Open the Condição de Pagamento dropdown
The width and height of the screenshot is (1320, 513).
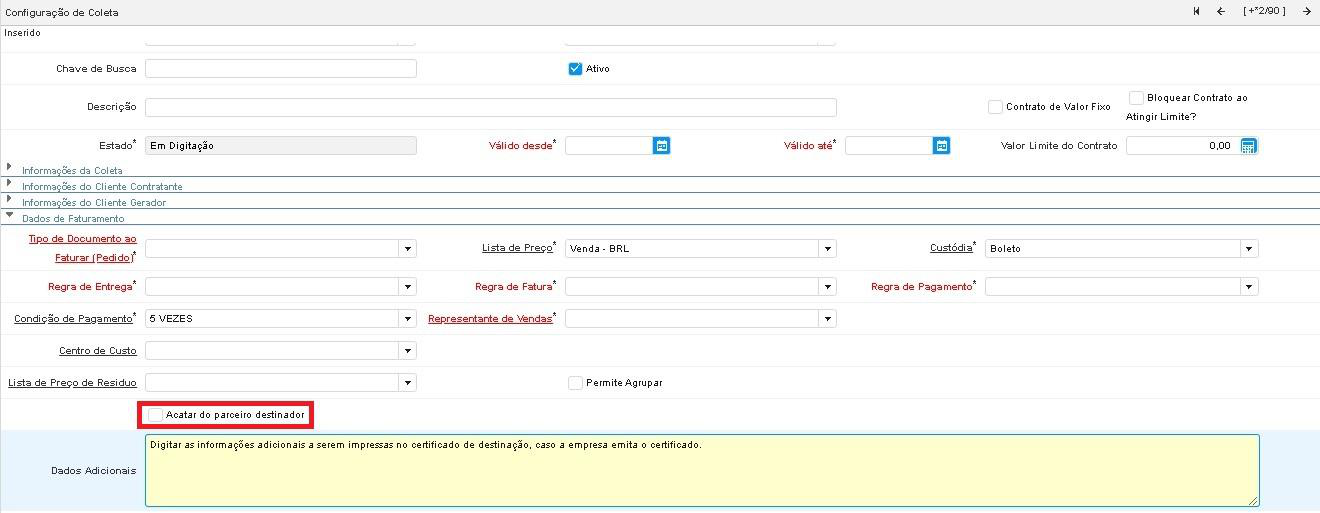click(x=407, y=319)
